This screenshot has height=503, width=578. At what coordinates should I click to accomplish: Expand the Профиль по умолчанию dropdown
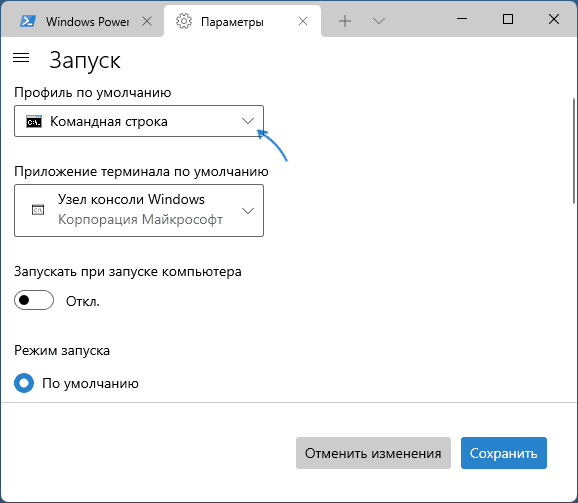click(x=139, y=121)
